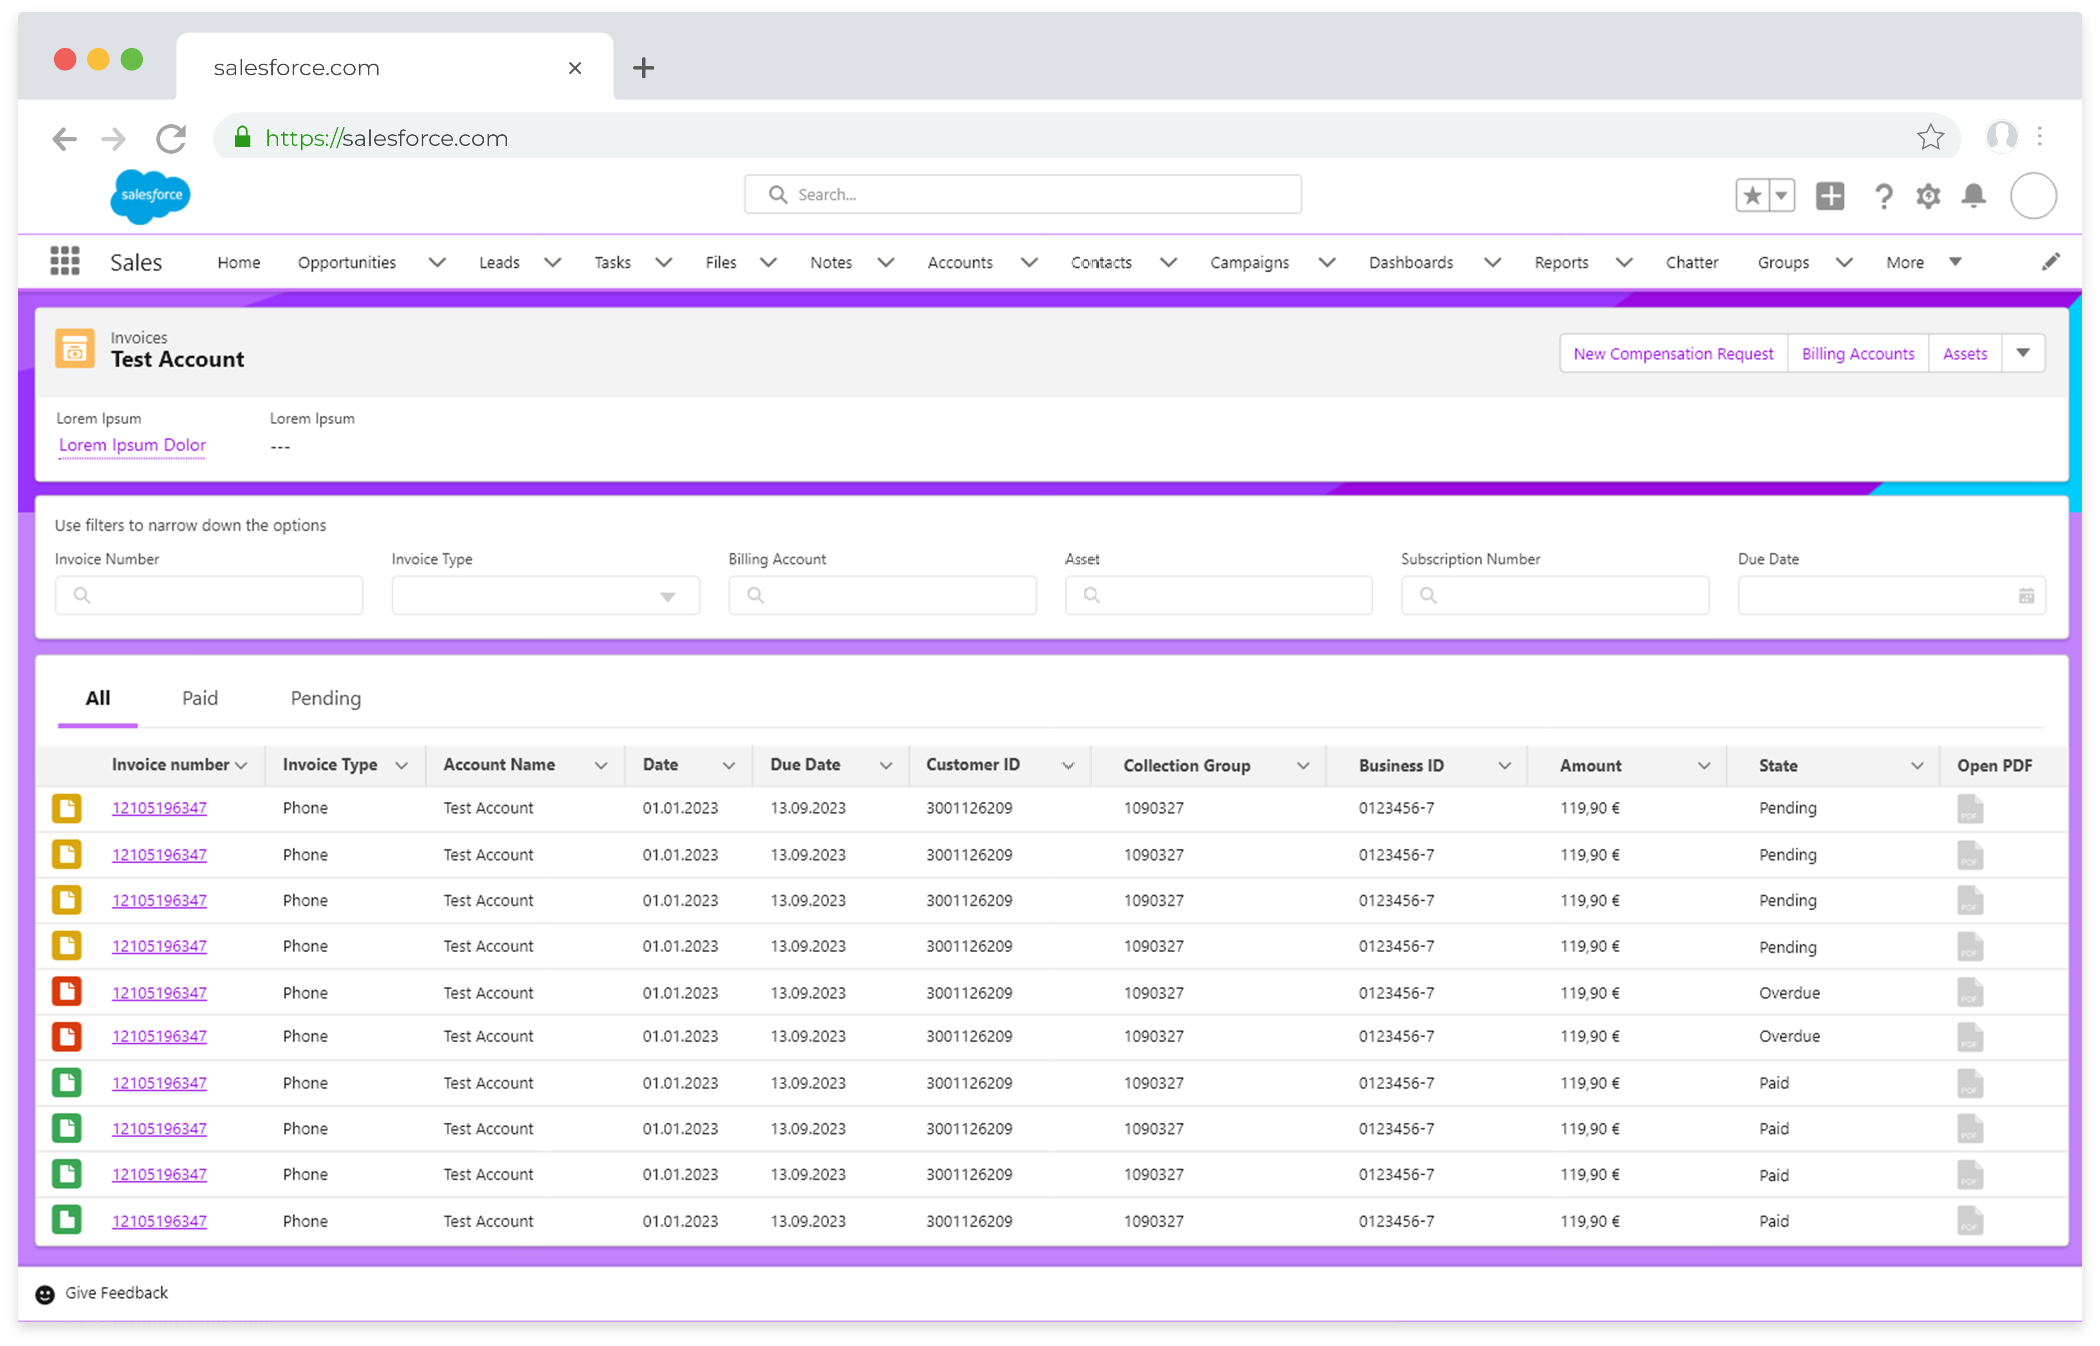
Task: Expand the State column header menu
Action: pyautogui.click(x=1916, y=766)
